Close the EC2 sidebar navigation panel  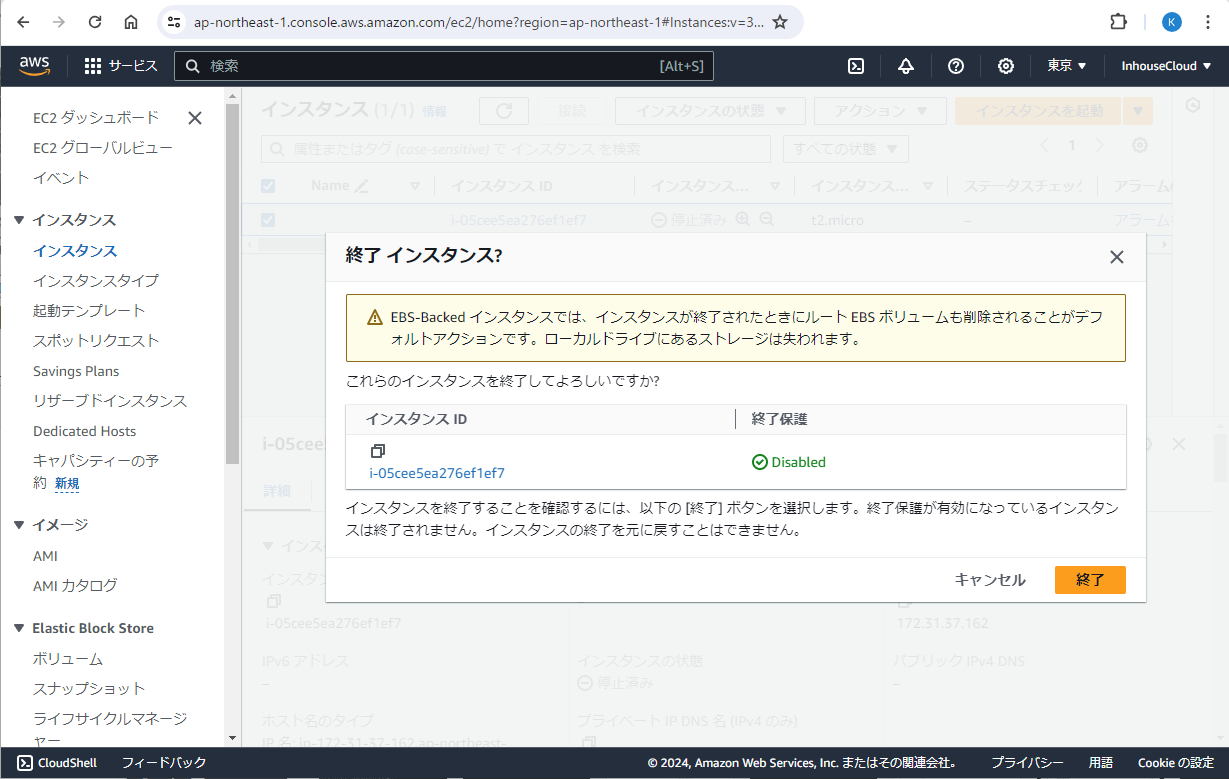pyautogui.click(x=195, y=118)
